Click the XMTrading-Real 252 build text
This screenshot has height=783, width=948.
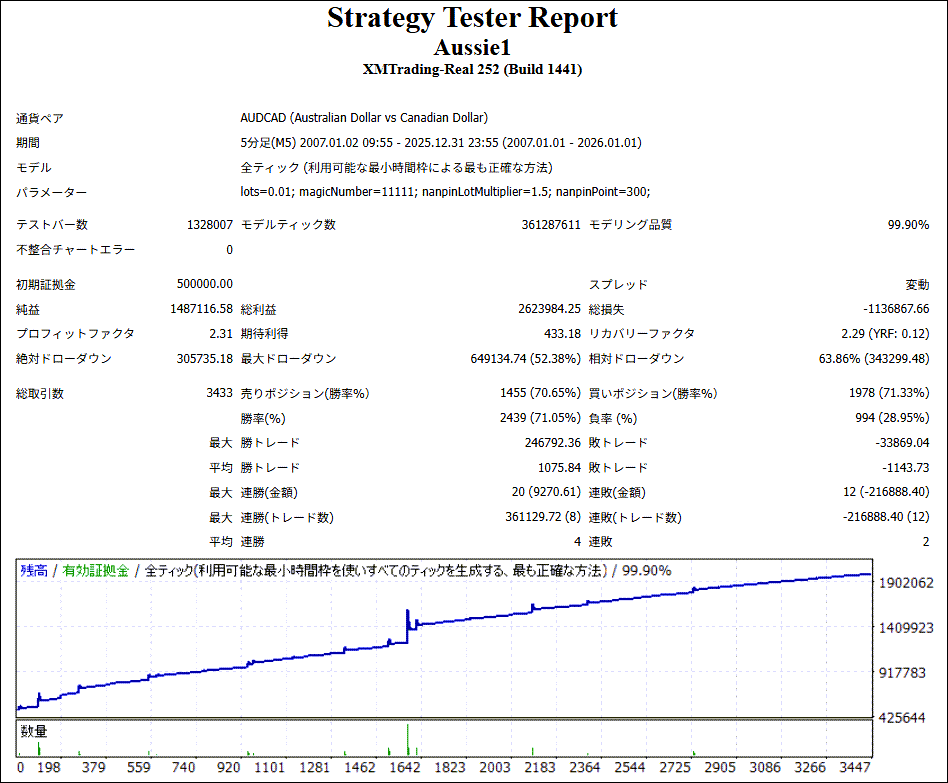472,70
